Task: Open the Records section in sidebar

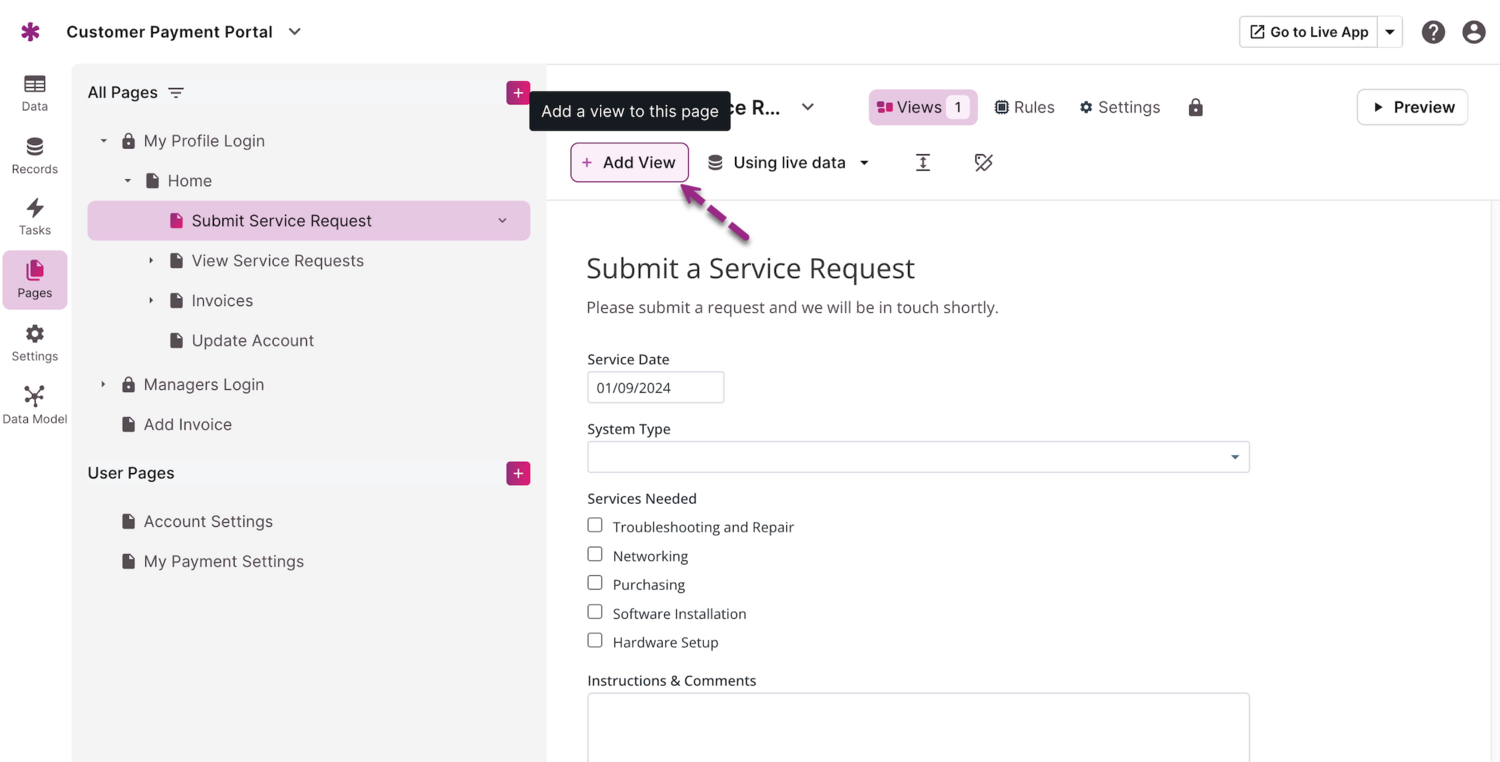Action: 34,155
